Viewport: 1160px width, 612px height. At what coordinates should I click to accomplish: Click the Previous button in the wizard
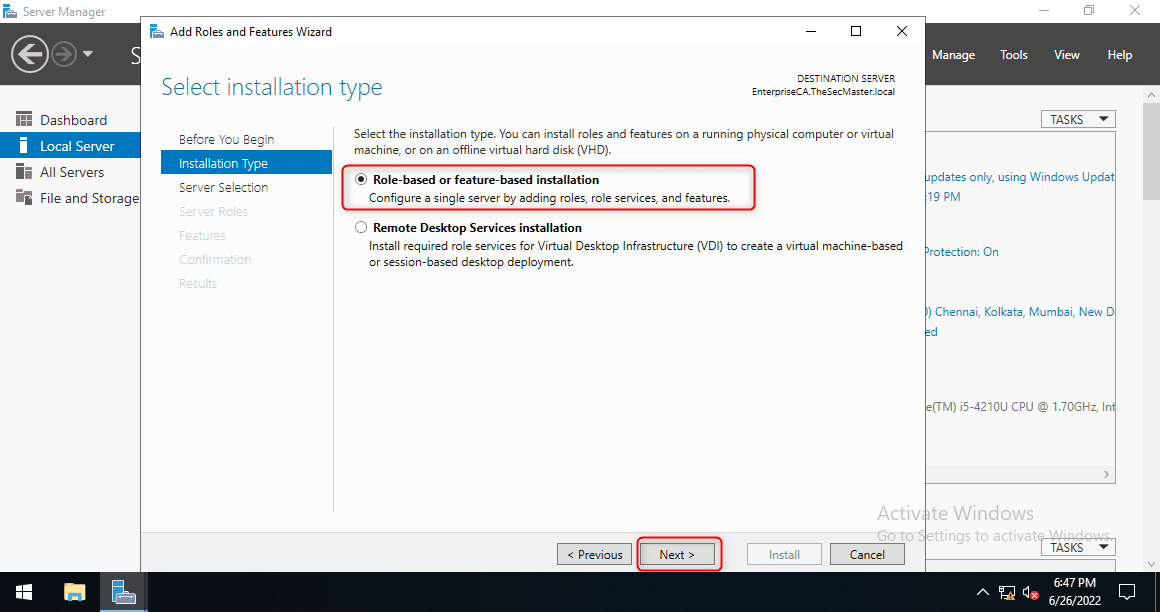click(x=595, y=554)
